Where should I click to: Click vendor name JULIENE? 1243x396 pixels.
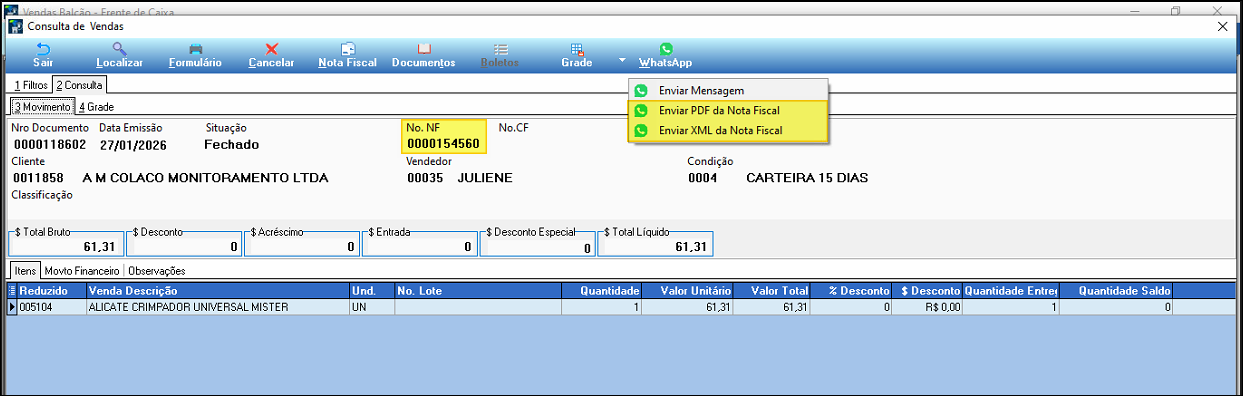pos(485,178)
